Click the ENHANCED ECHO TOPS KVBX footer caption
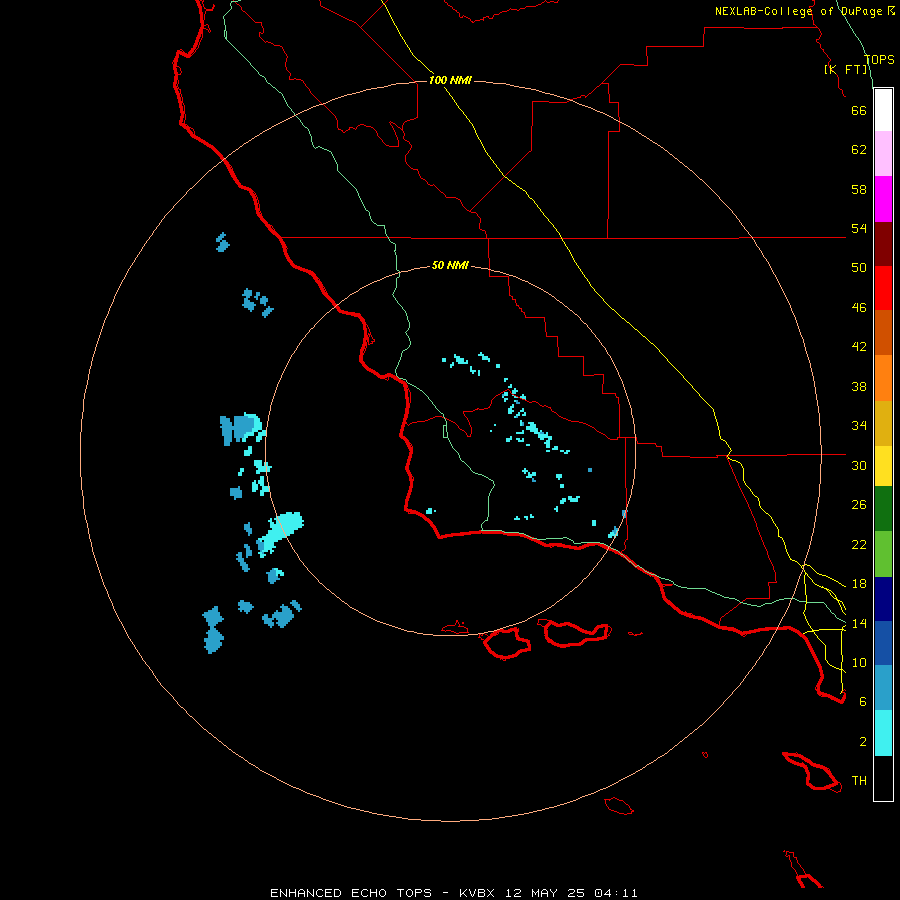The height and width of the screenshot is (900, 900). pos(453,893)
